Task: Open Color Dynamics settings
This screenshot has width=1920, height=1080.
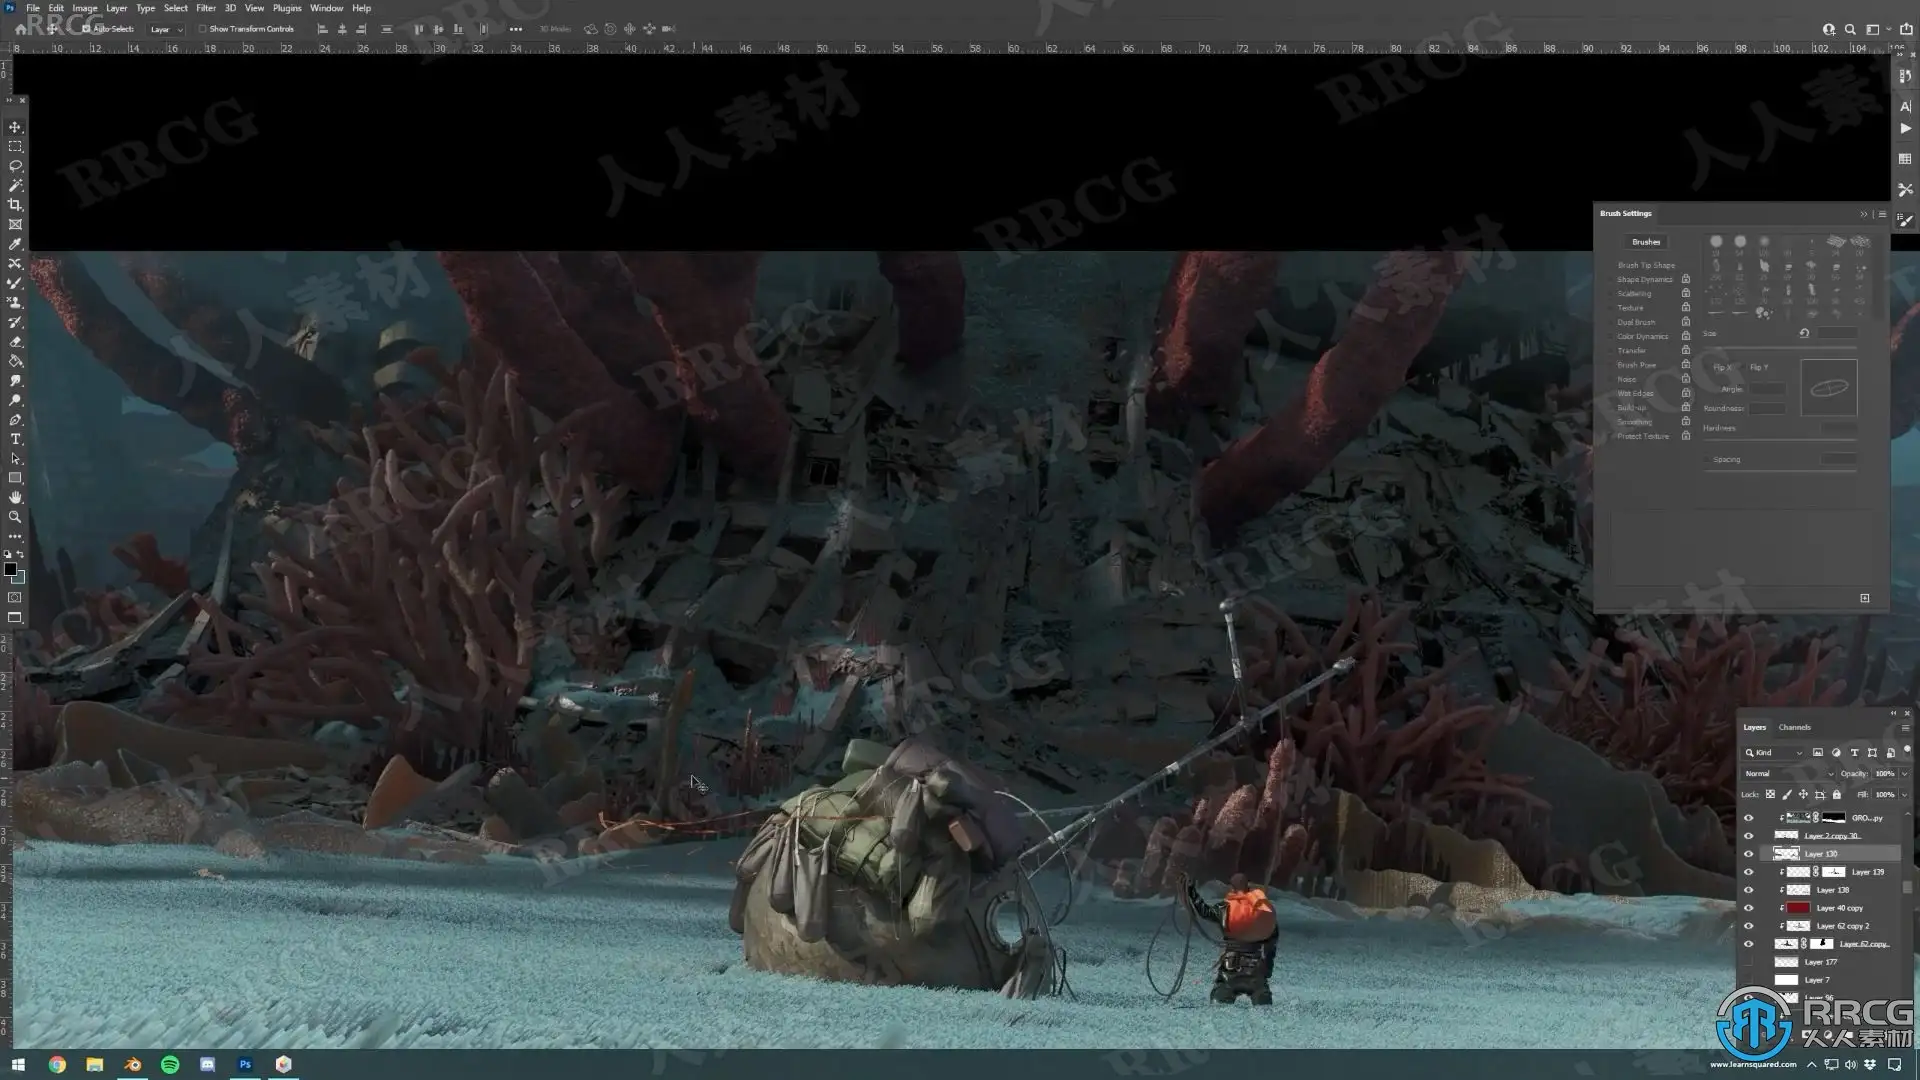Action: click(1643, 336)
